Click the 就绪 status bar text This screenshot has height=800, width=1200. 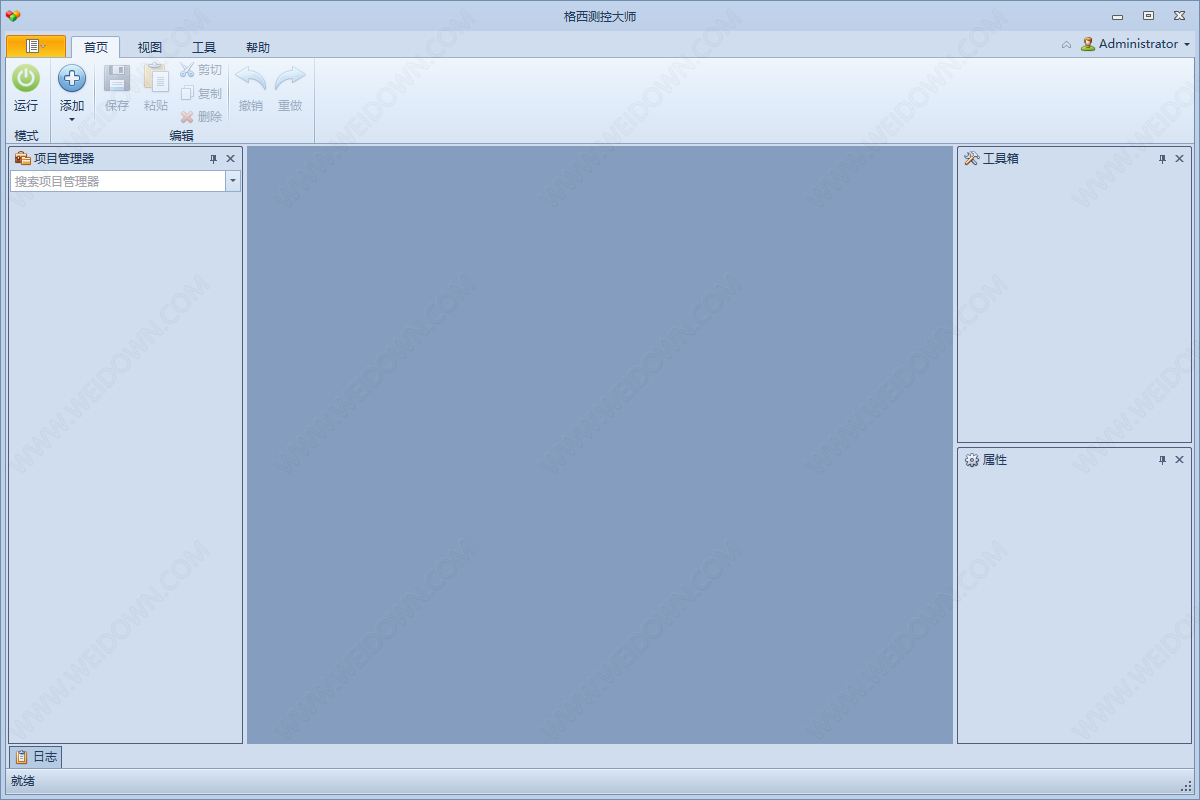pos(23,781)
